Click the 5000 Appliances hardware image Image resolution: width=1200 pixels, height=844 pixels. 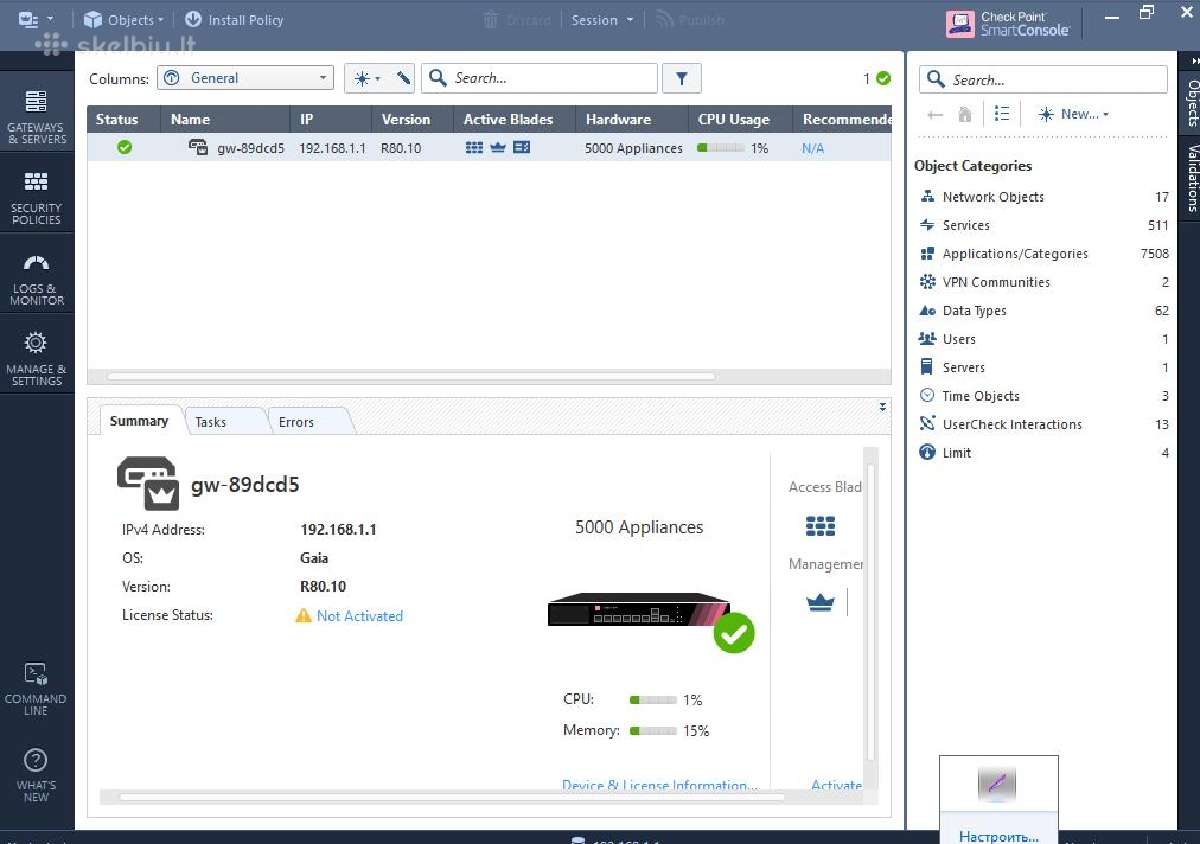[639, 610]
